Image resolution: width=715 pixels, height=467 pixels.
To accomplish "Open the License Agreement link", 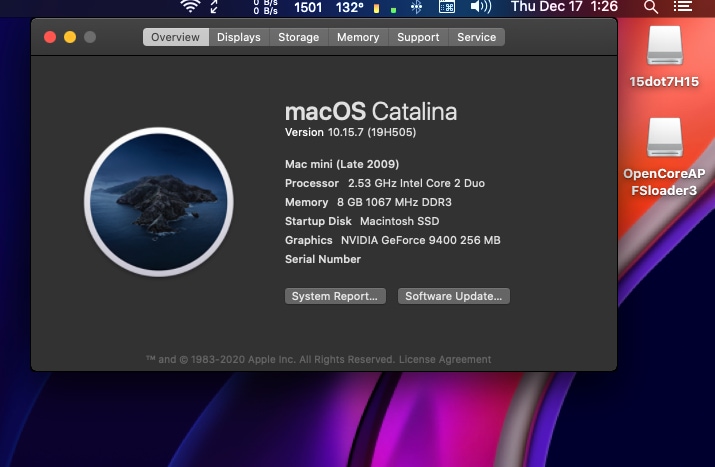I will [x=445, y=359].
